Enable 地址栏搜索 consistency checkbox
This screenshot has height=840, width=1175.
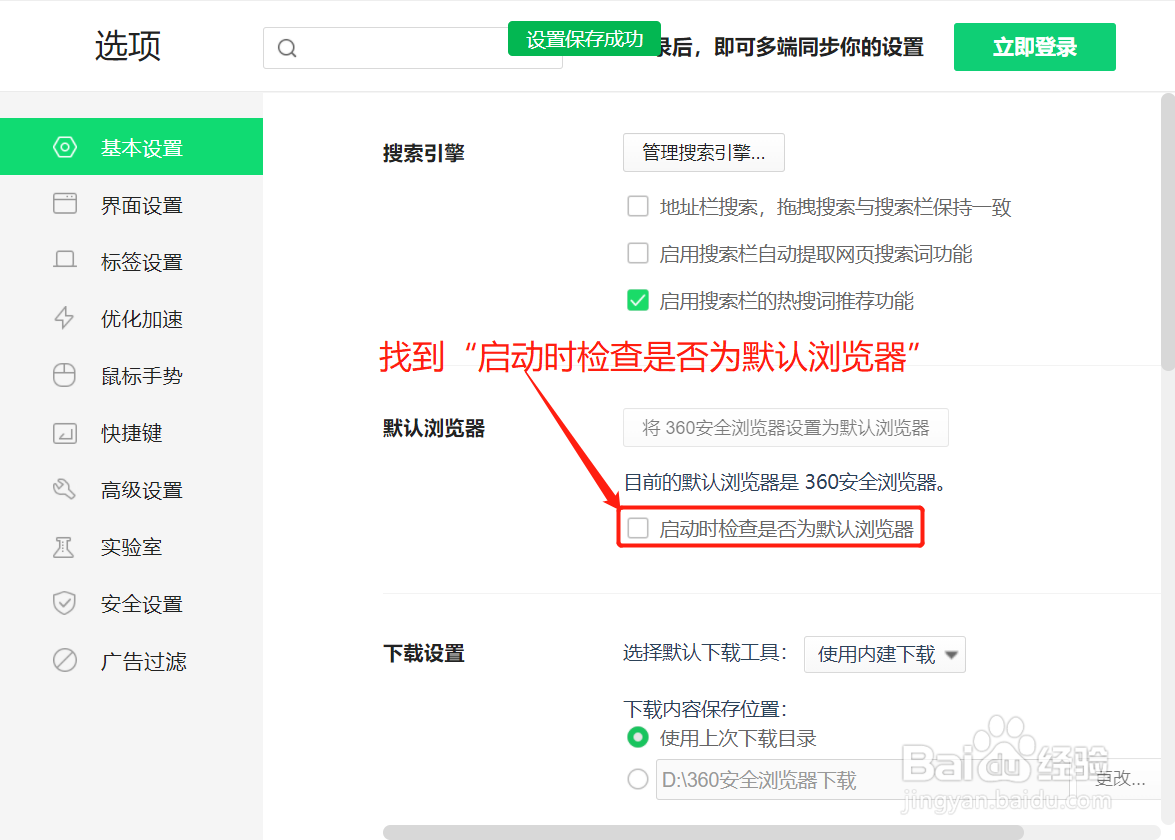638,206
